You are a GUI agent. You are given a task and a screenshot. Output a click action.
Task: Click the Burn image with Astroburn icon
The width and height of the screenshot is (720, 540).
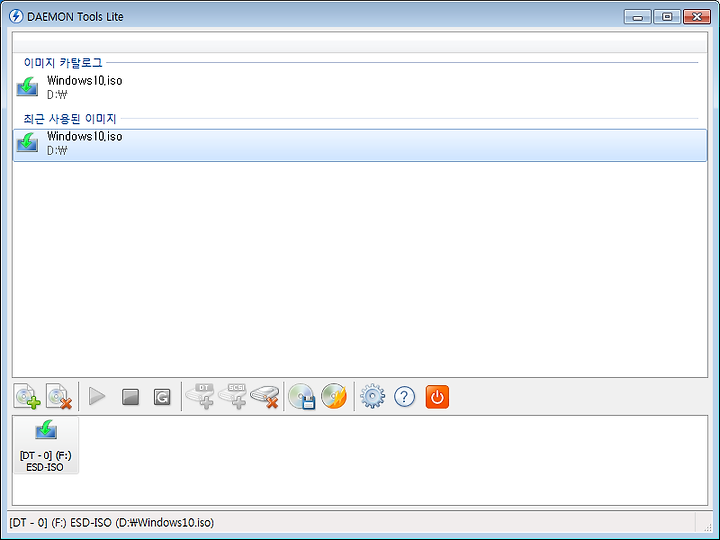(x=334, y=396)
